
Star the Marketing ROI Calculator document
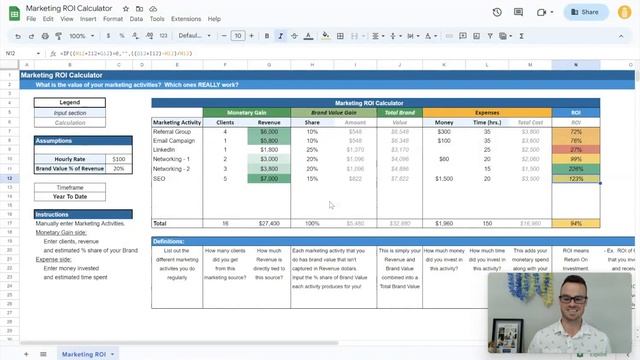(x=126, y=9)
